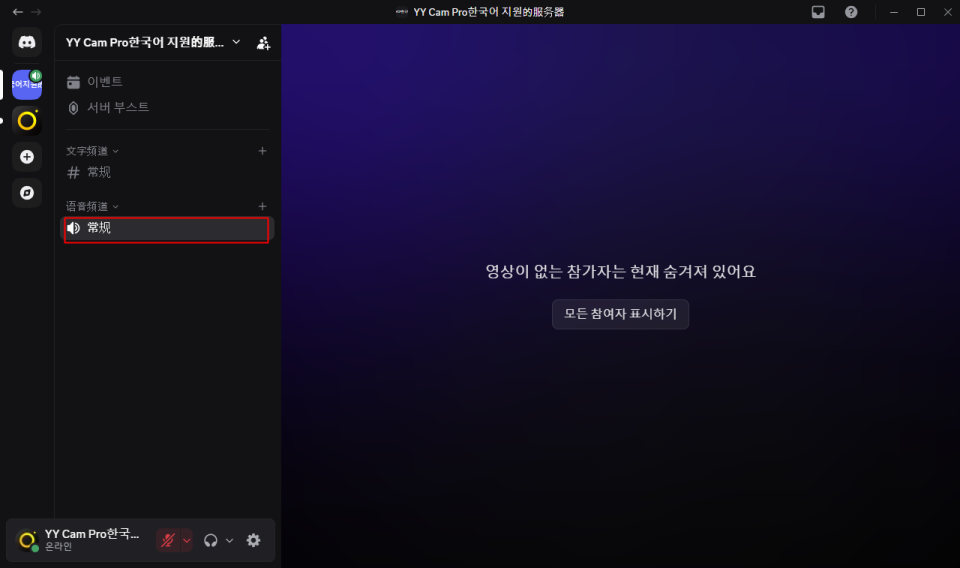
Task: Open the Discover servers compass icon
Action: tap(27, 192)
